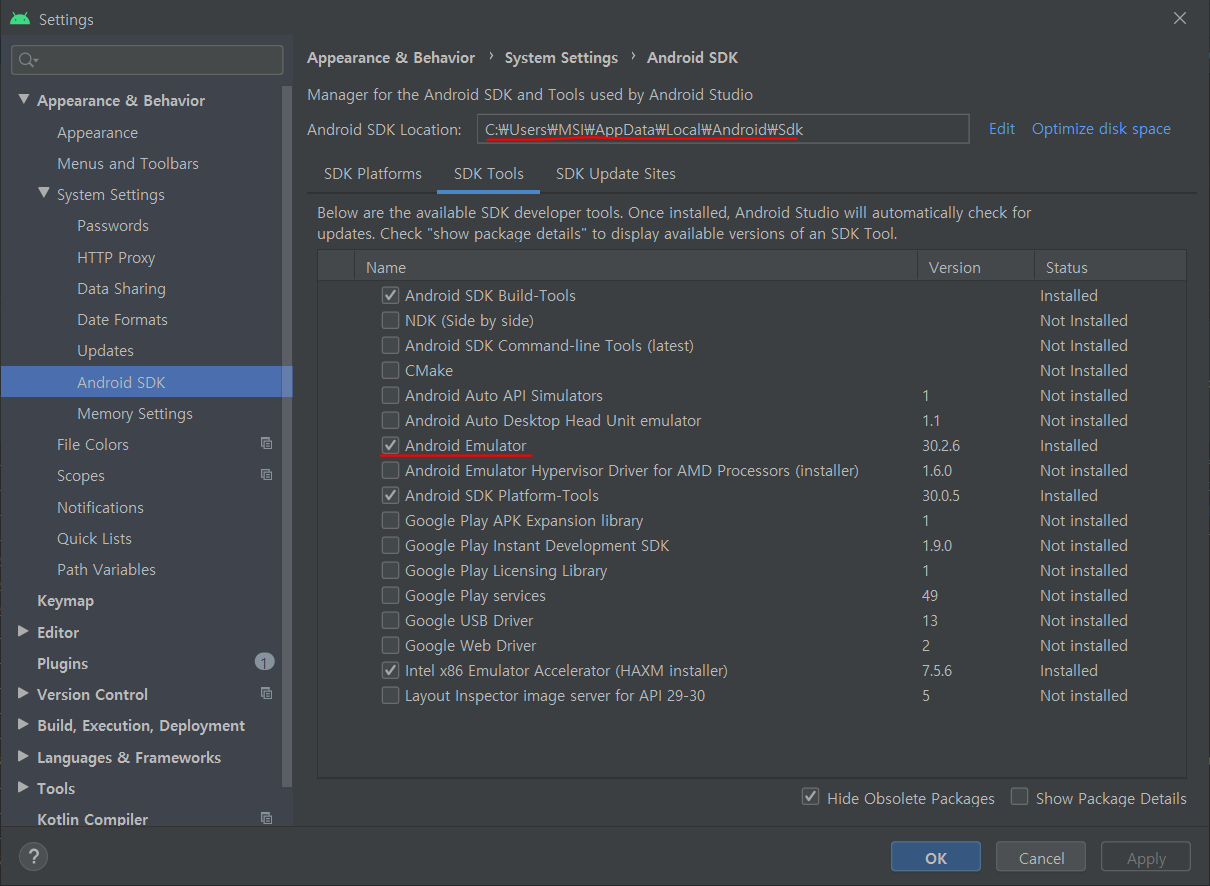Check the NDK (Side by side) checkbox

390,320
